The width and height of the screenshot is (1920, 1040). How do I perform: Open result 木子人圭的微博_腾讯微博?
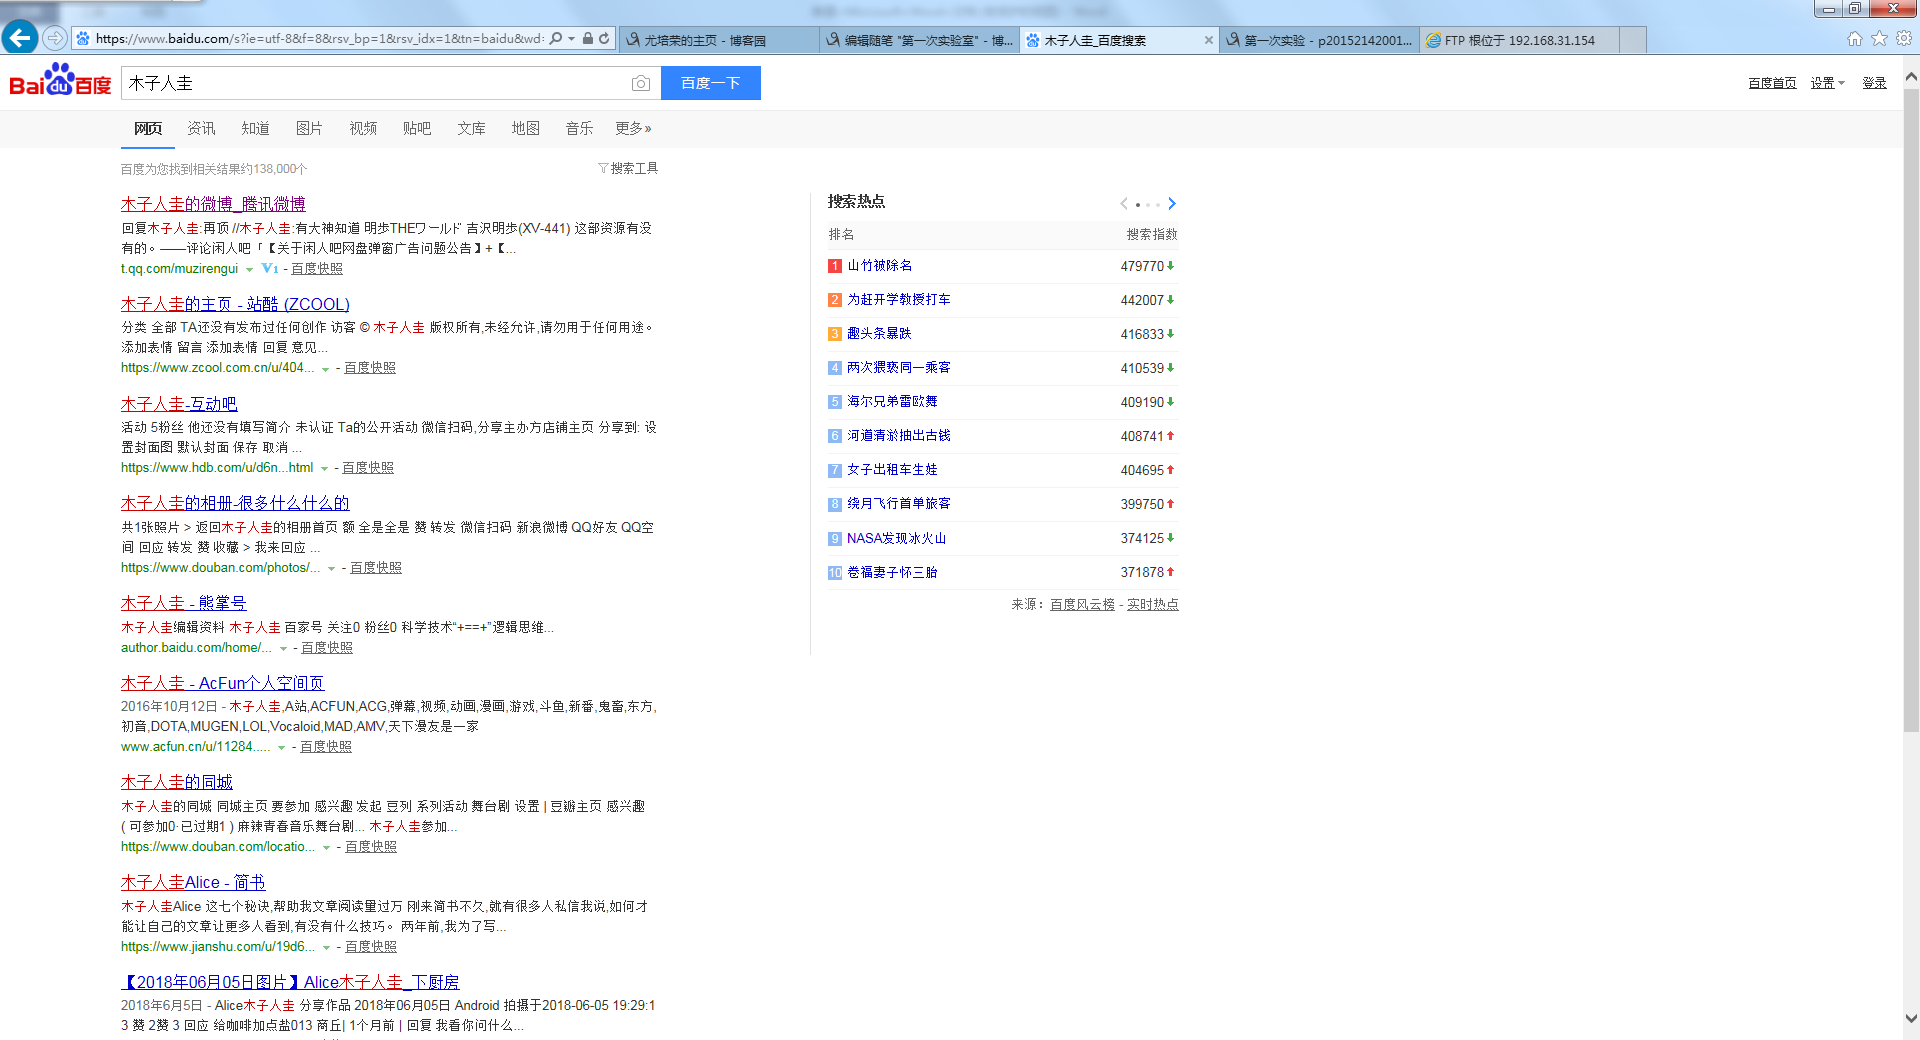coord(213,204)
